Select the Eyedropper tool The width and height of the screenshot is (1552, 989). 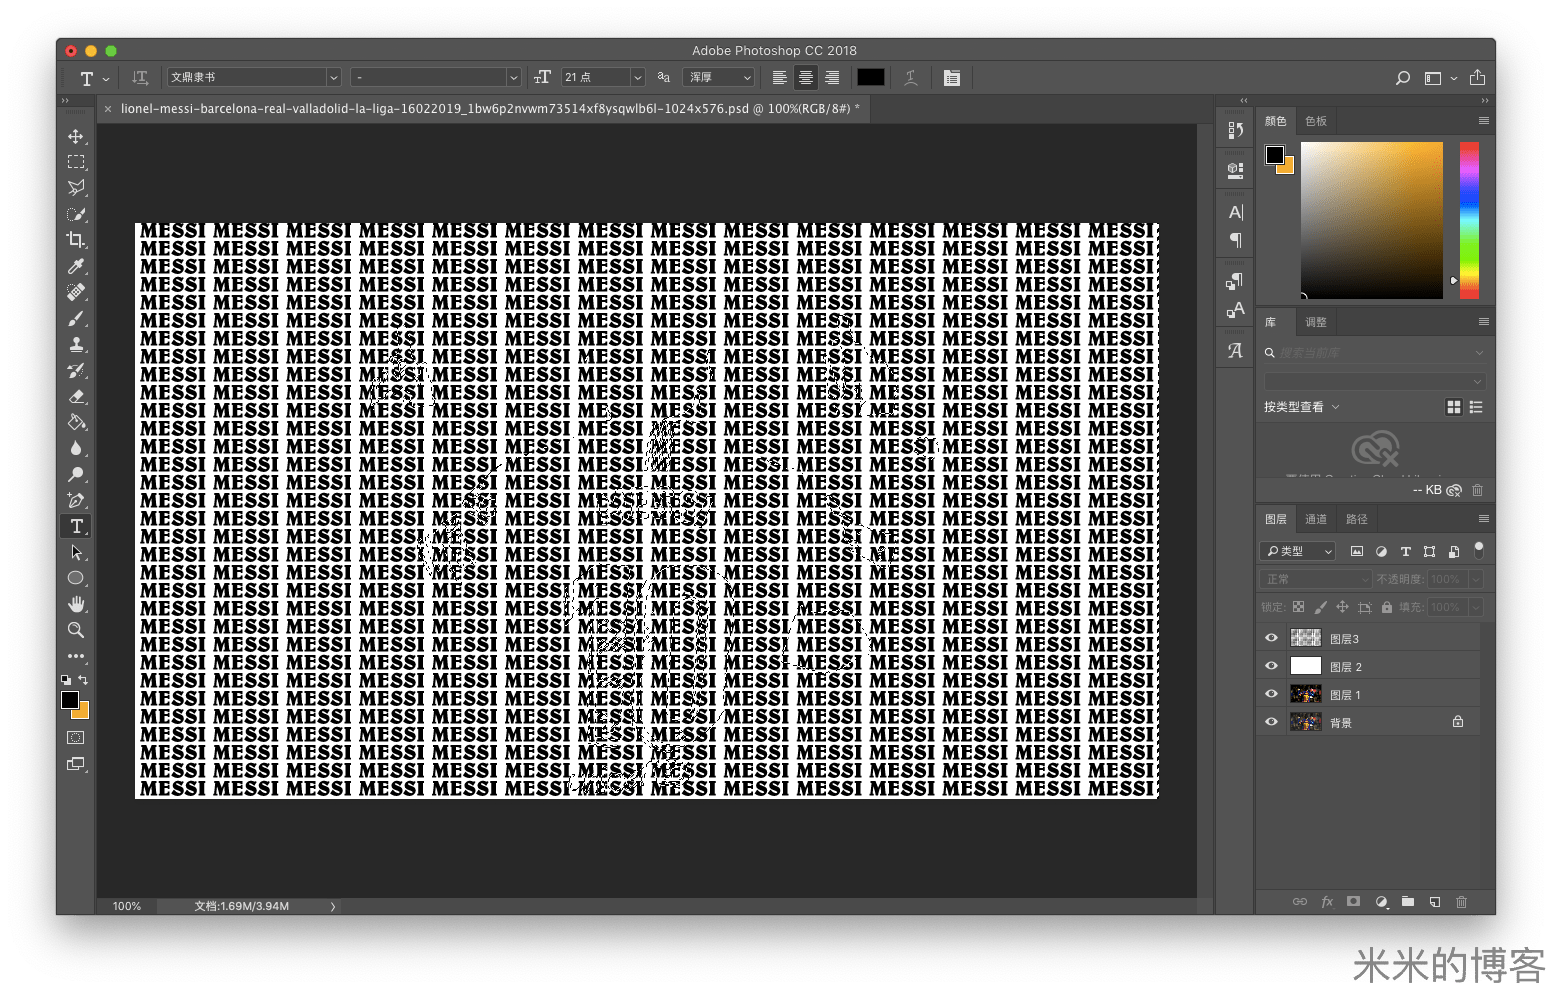(76, 266)
